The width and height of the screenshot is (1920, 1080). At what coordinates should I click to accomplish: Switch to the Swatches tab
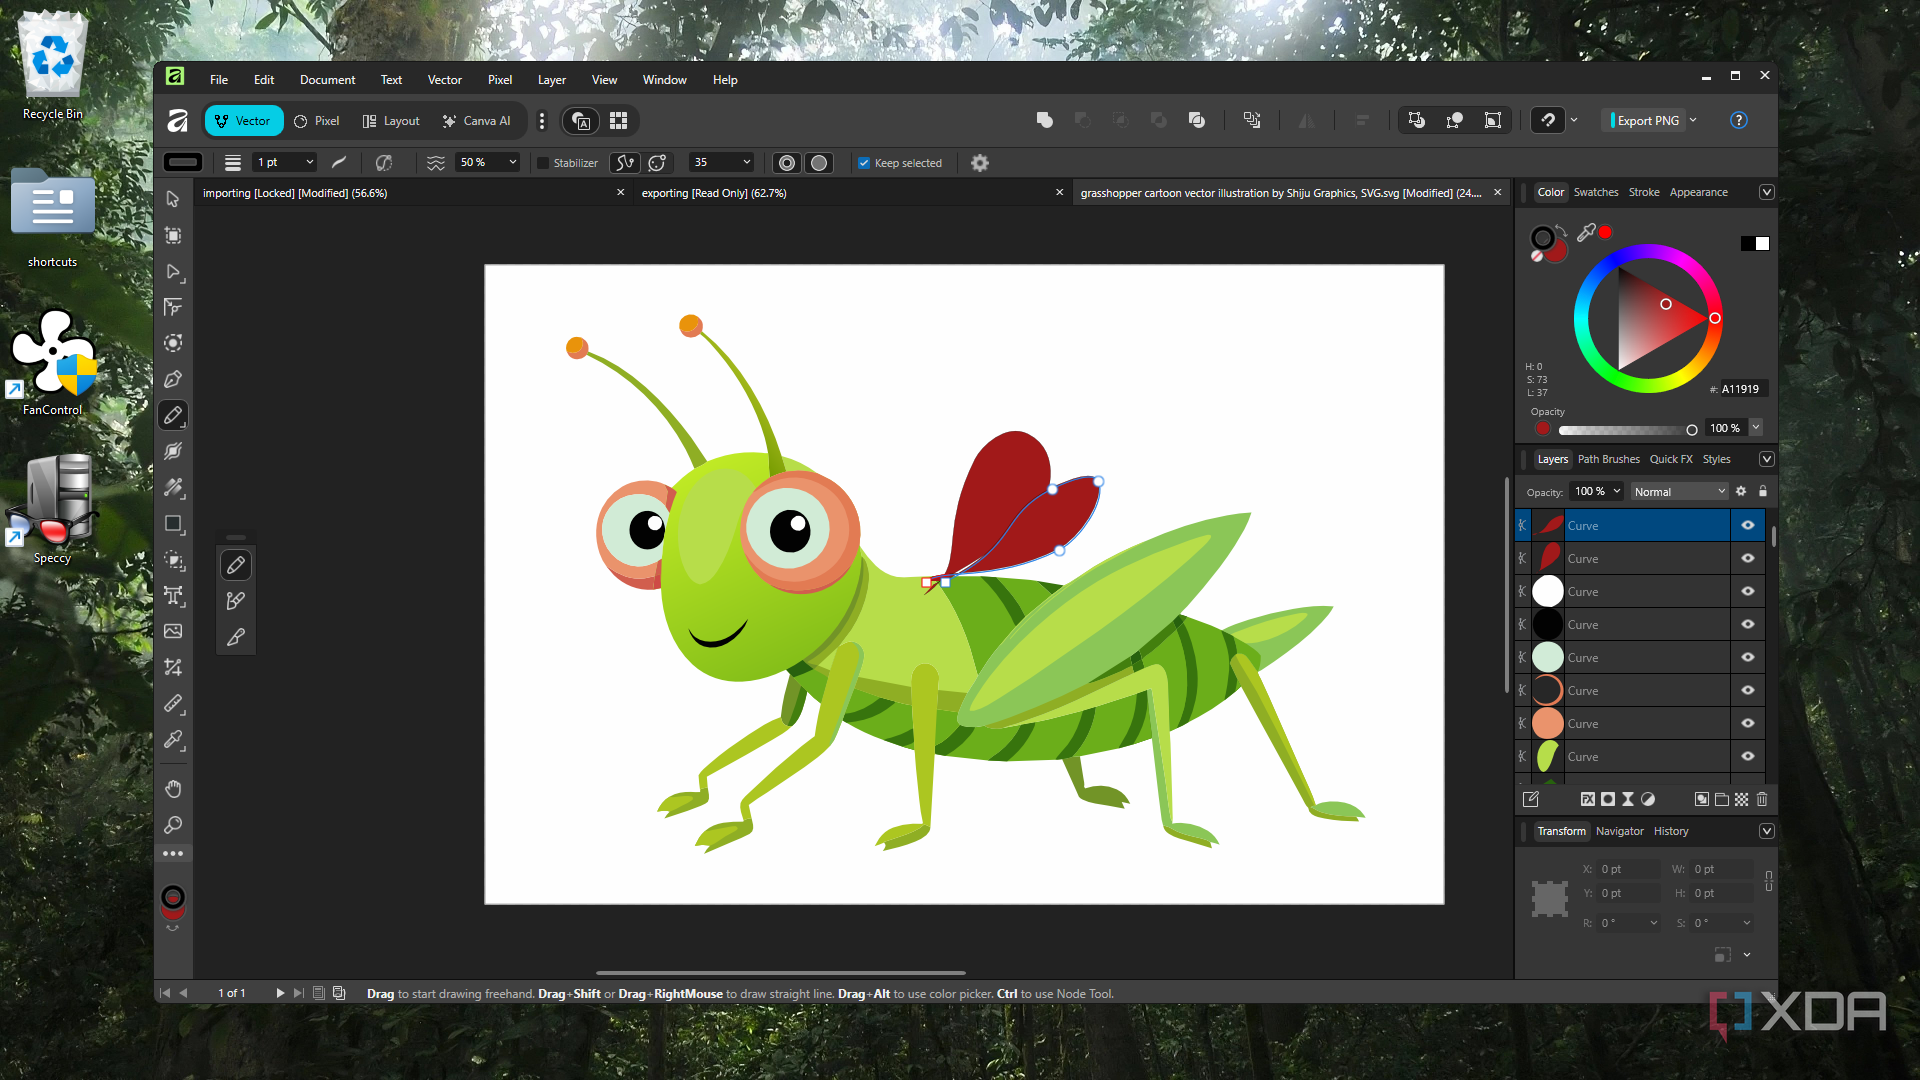pos(1596,192)
